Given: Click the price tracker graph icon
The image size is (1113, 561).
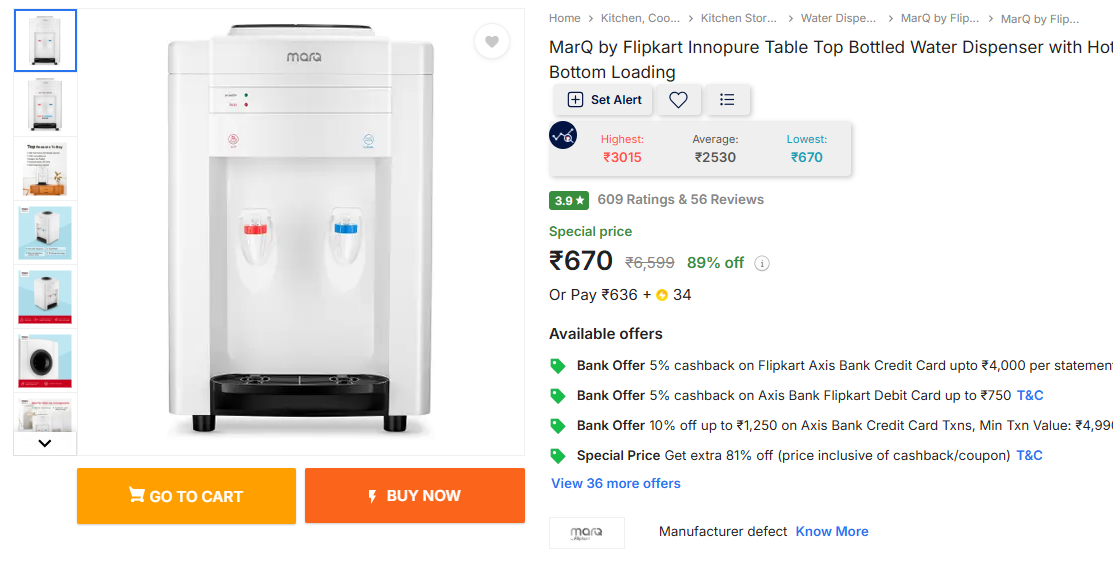Looking at the screenshot, I should 563,135.
